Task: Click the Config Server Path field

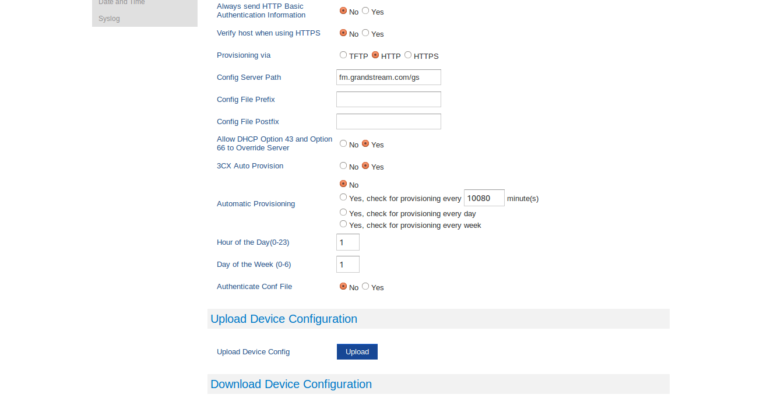Action: coord(388,77)
